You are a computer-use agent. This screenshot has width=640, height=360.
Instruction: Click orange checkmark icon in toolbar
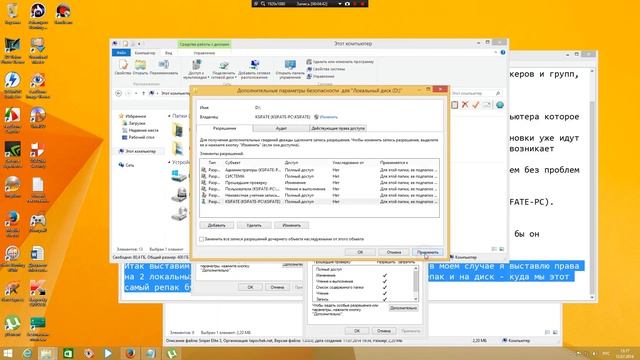coord(476,105)
